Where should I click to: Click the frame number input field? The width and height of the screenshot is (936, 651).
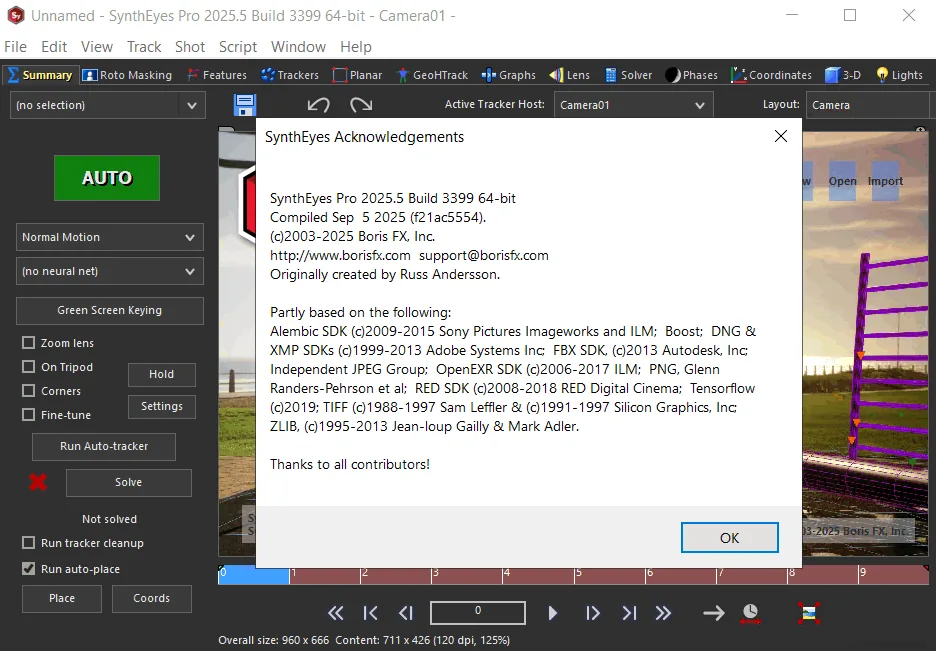(478, 613)
